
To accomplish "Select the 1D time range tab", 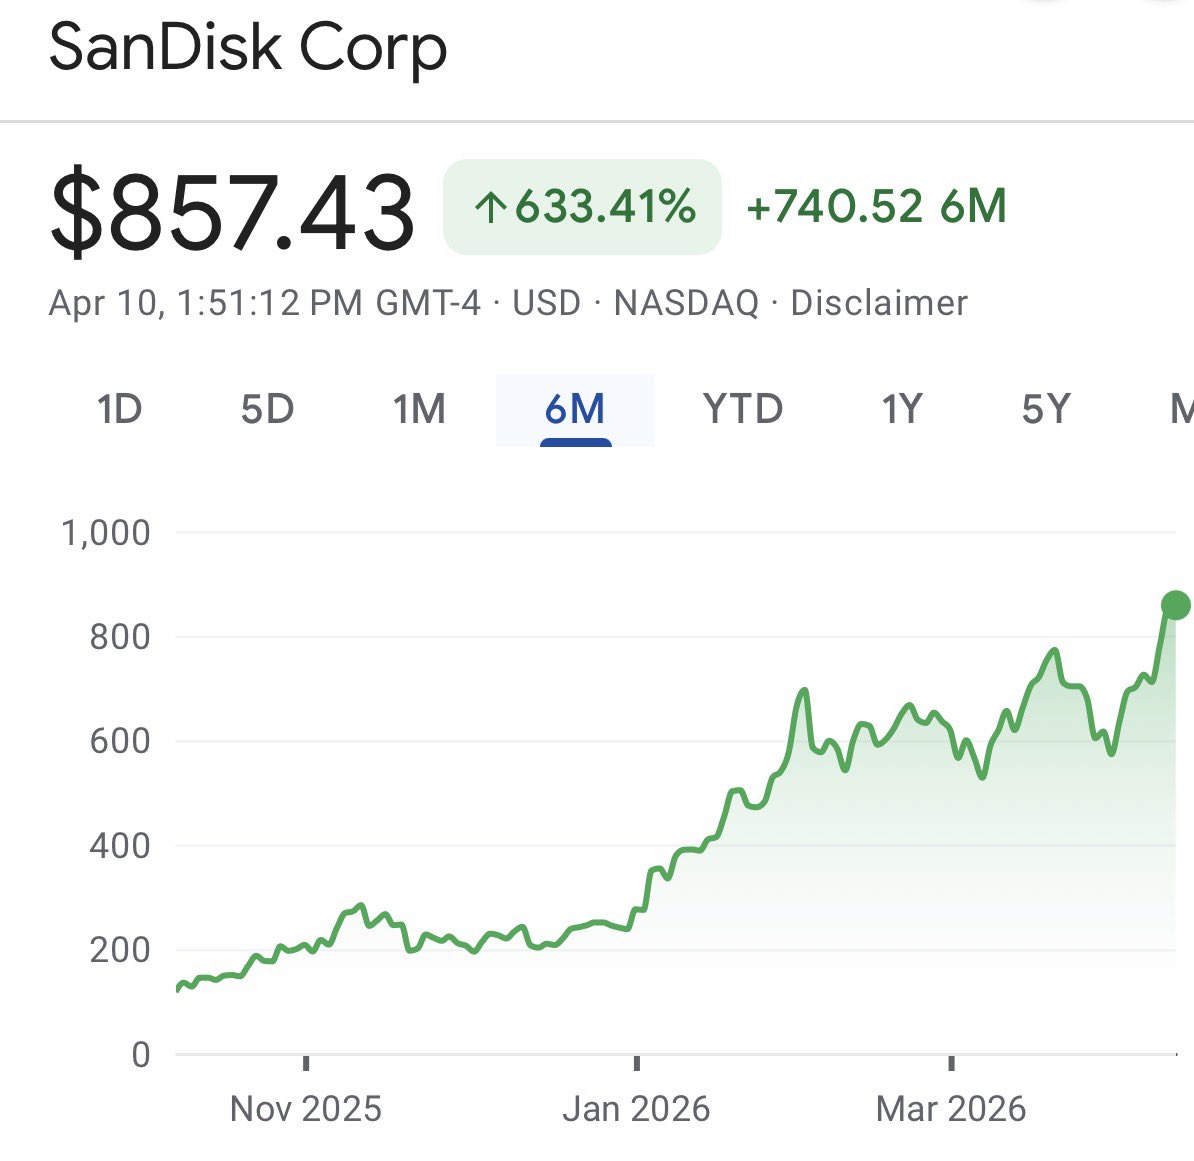I will click(119, 409).
